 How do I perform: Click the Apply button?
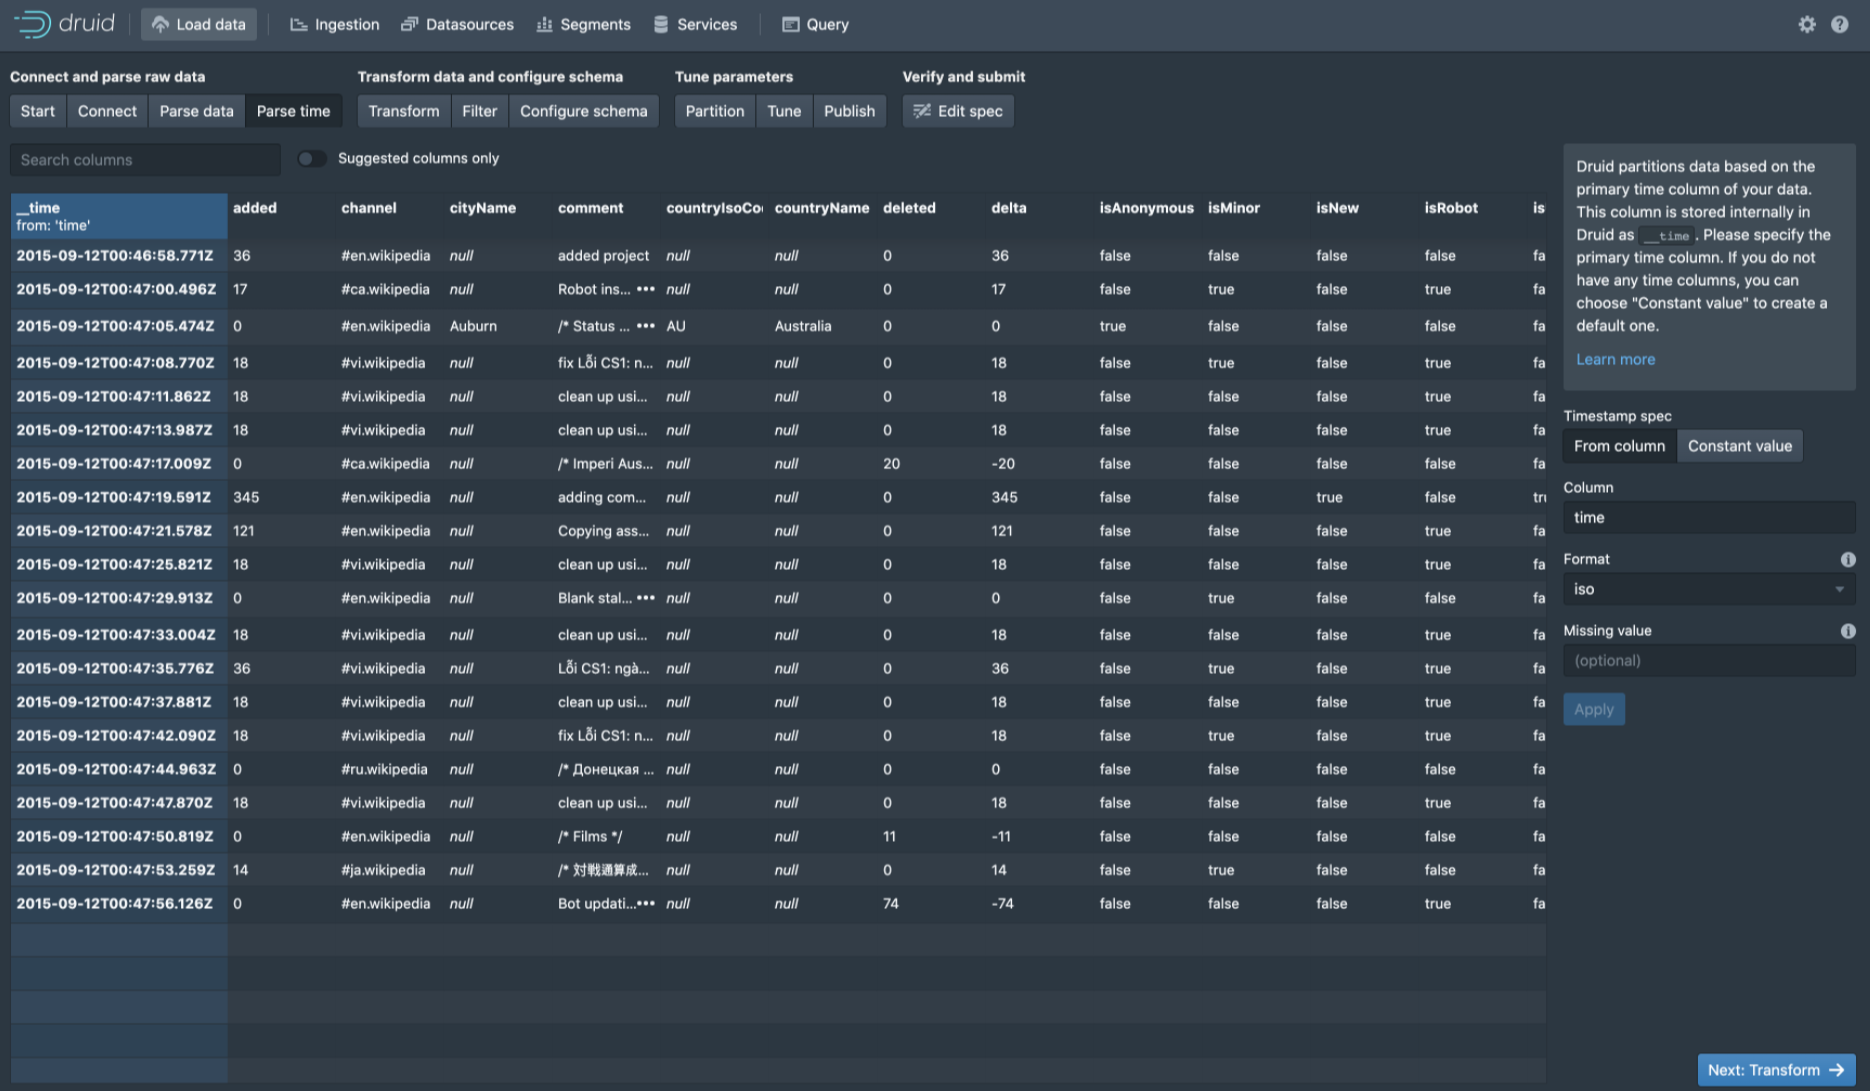(1594, 709)
